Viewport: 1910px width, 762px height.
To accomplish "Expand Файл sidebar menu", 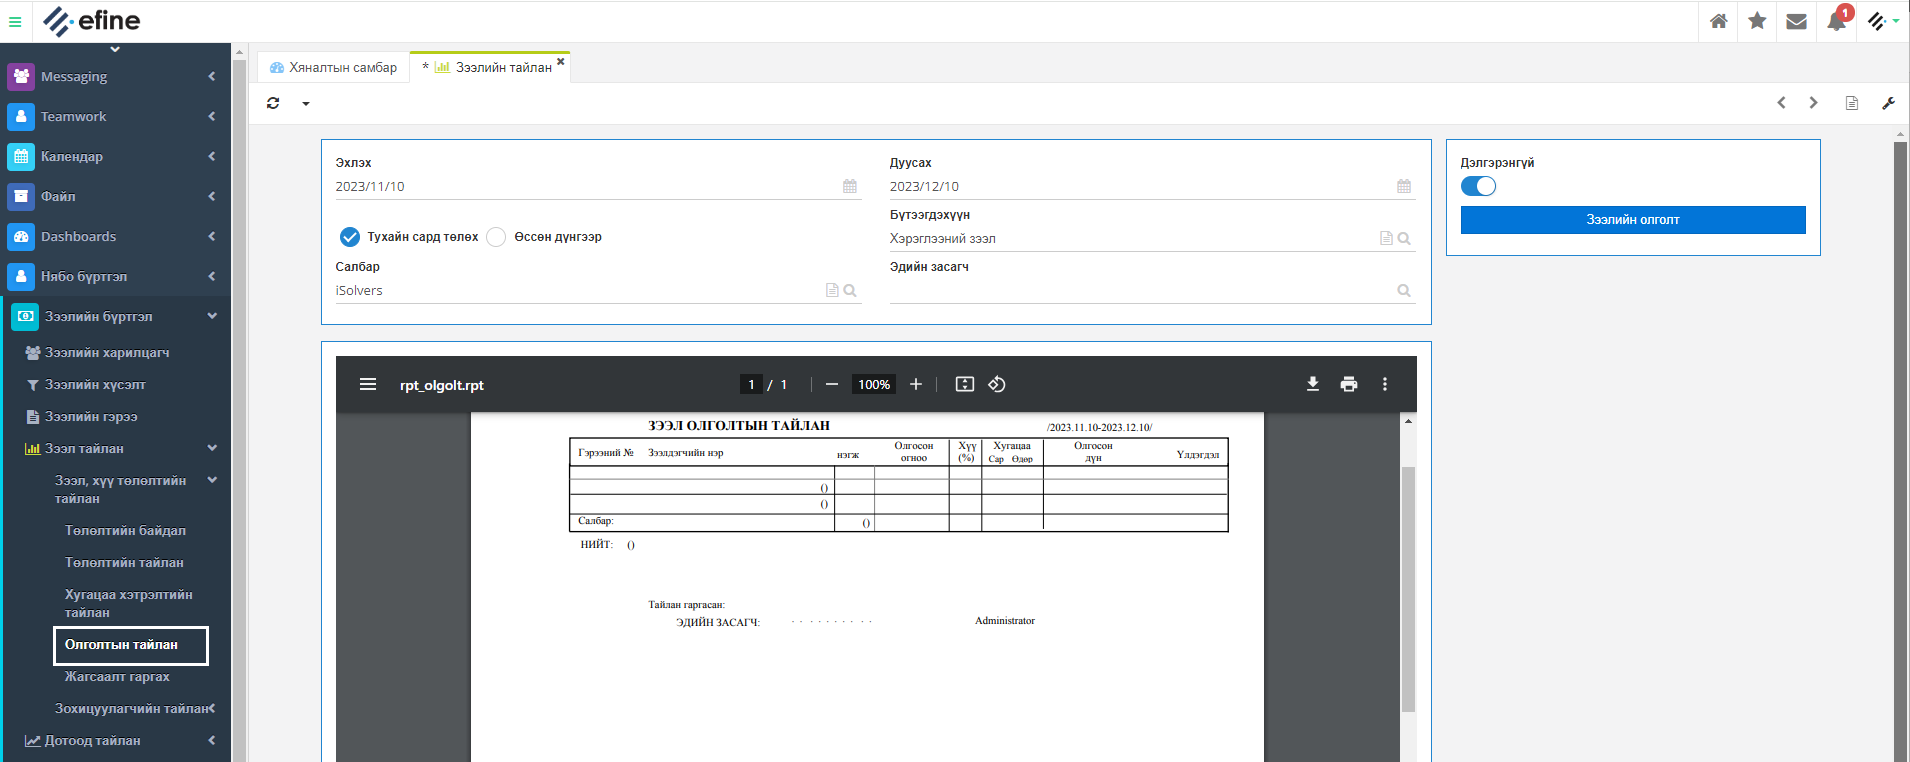I will tap(115, 196).
